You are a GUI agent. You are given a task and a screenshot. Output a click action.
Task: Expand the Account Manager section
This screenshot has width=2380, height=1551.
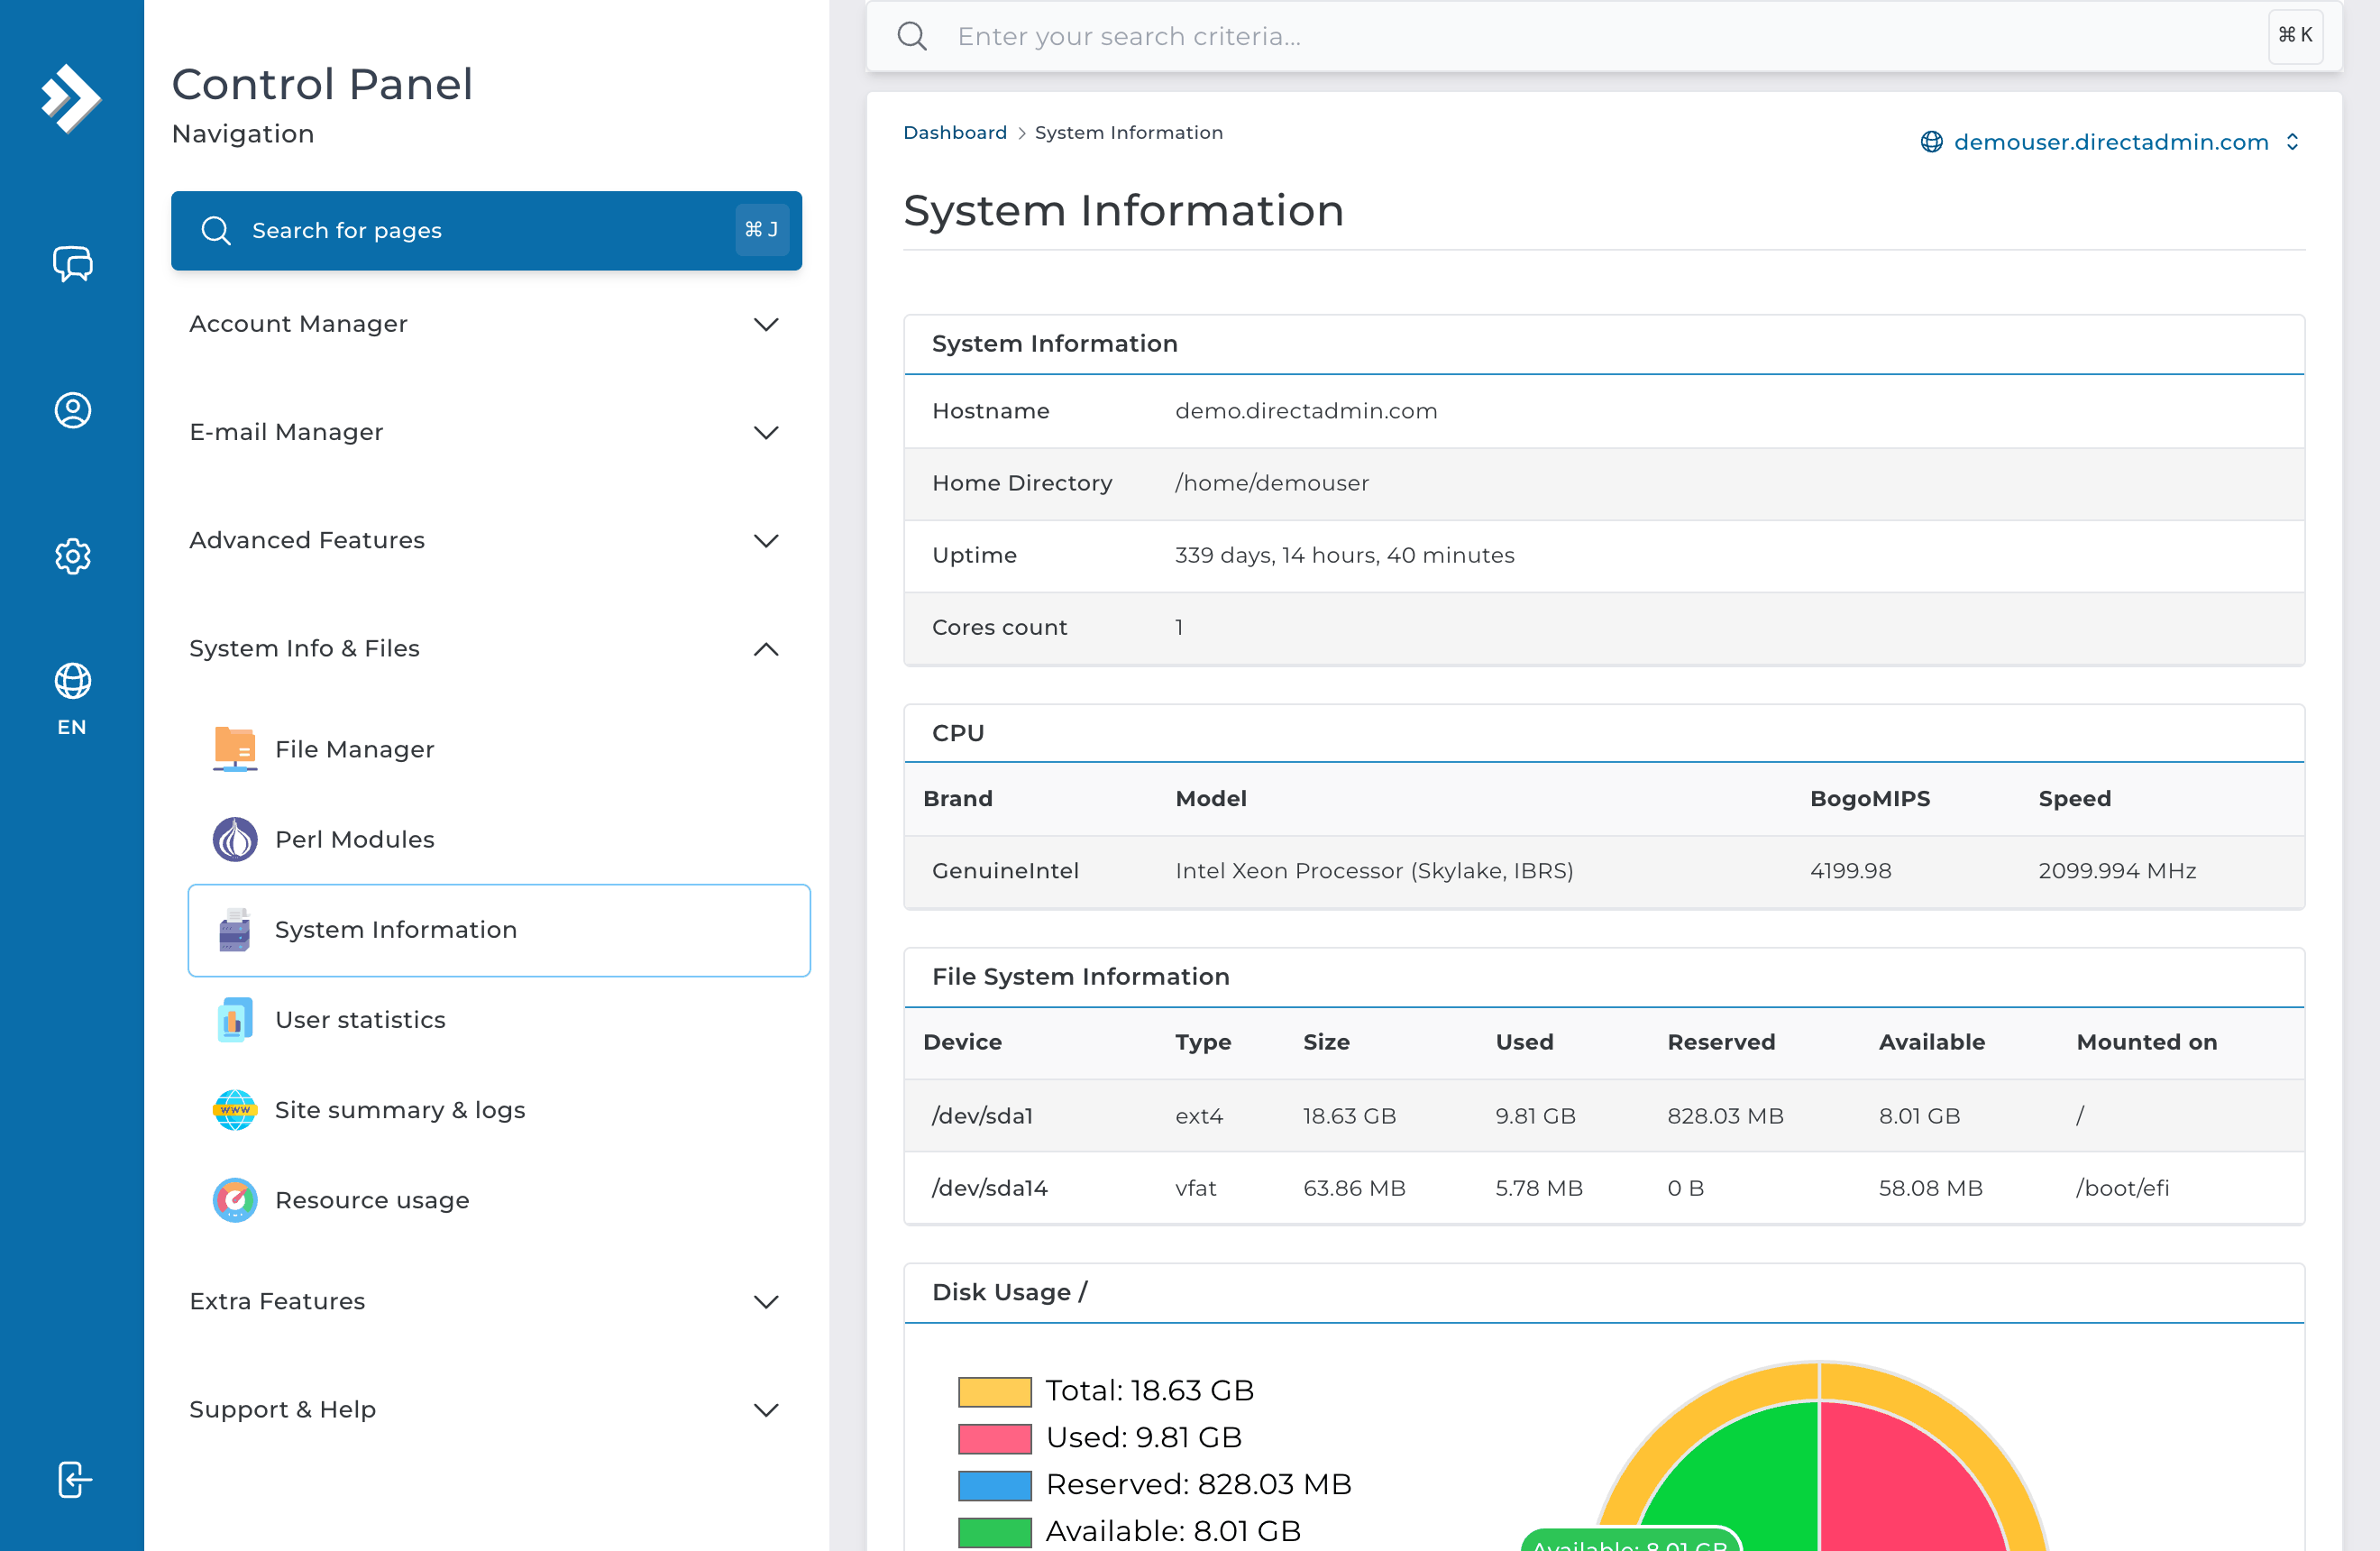click(x=485, y=324)
